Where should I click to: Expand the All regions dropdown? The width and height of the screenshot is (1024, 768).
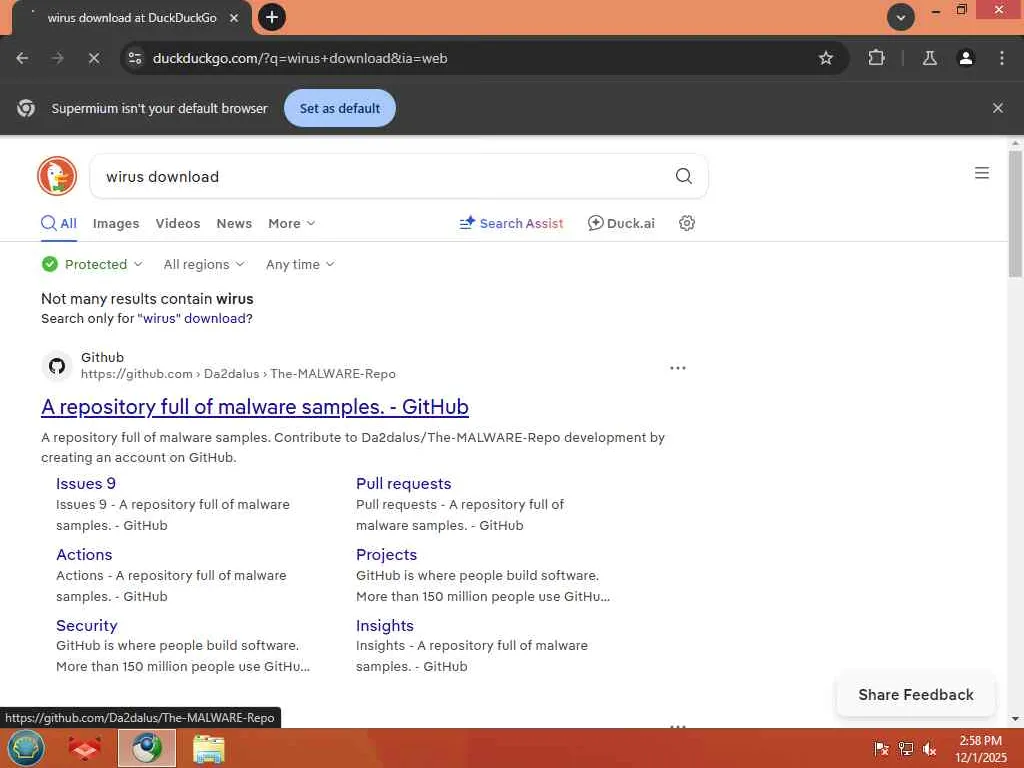click(204, 264)
